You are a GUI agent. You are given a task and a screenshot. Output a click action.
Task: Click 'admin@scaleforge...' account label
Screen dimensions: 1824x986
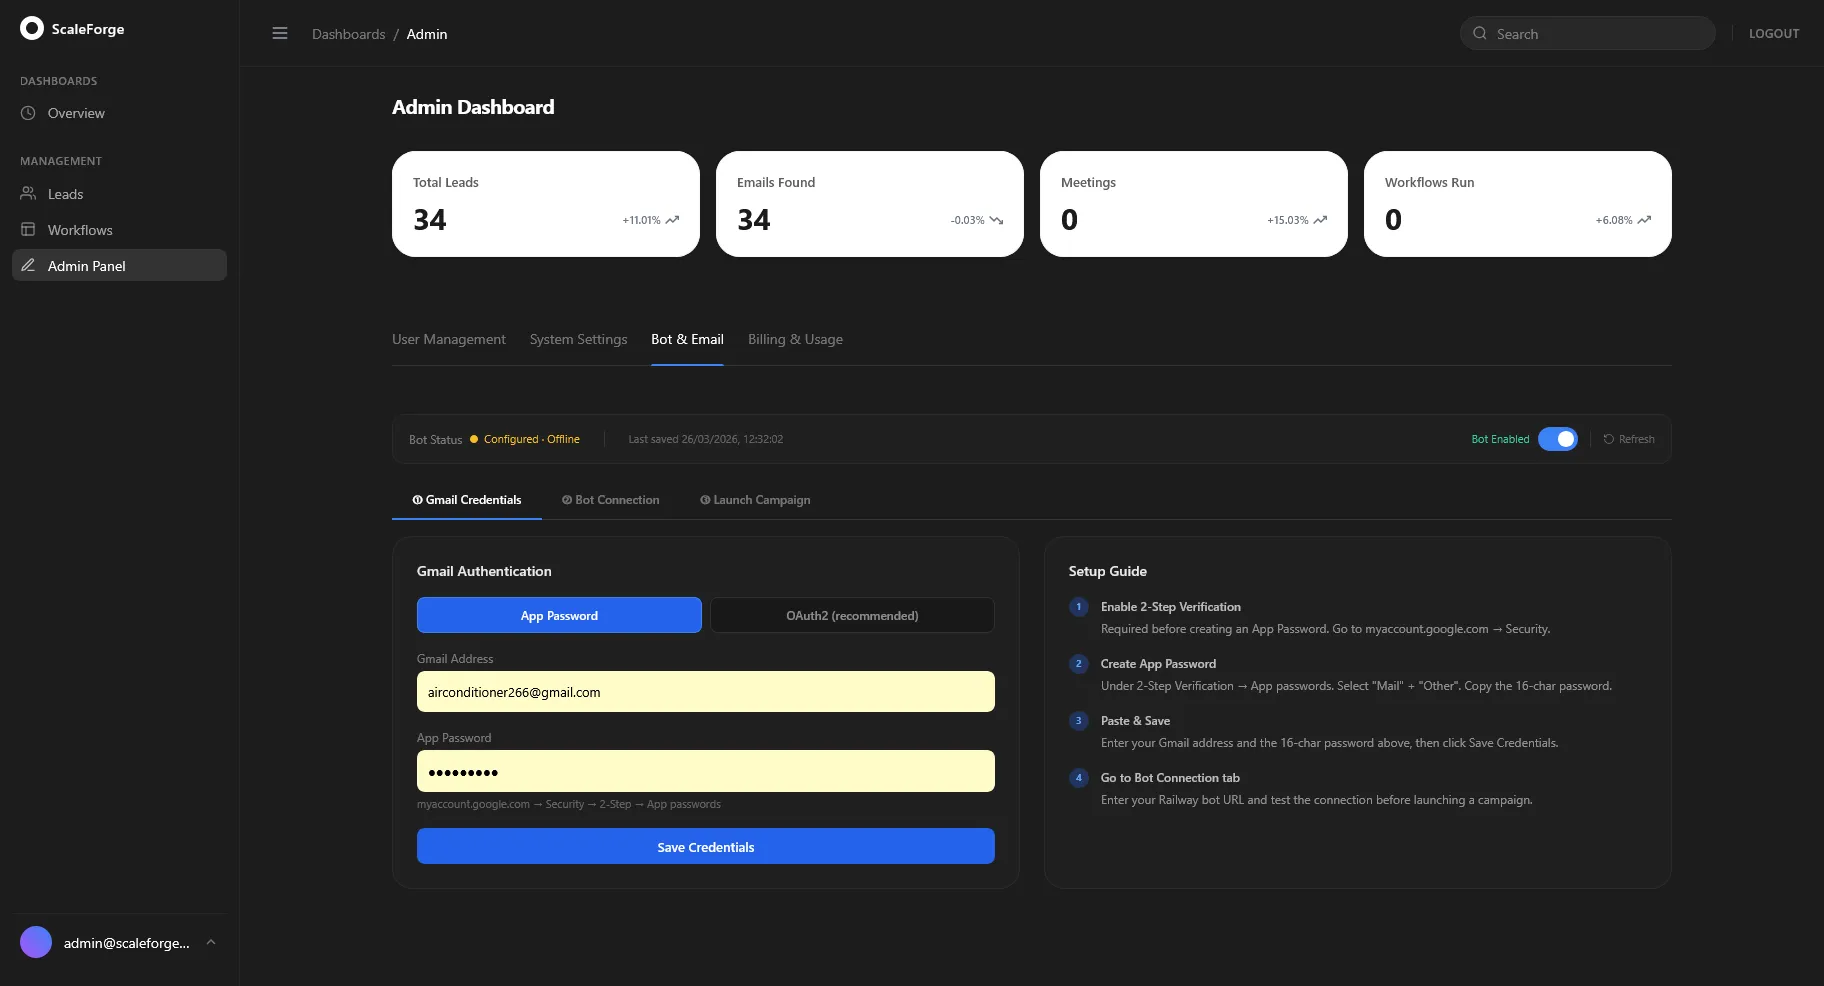(x=127, y=943)
